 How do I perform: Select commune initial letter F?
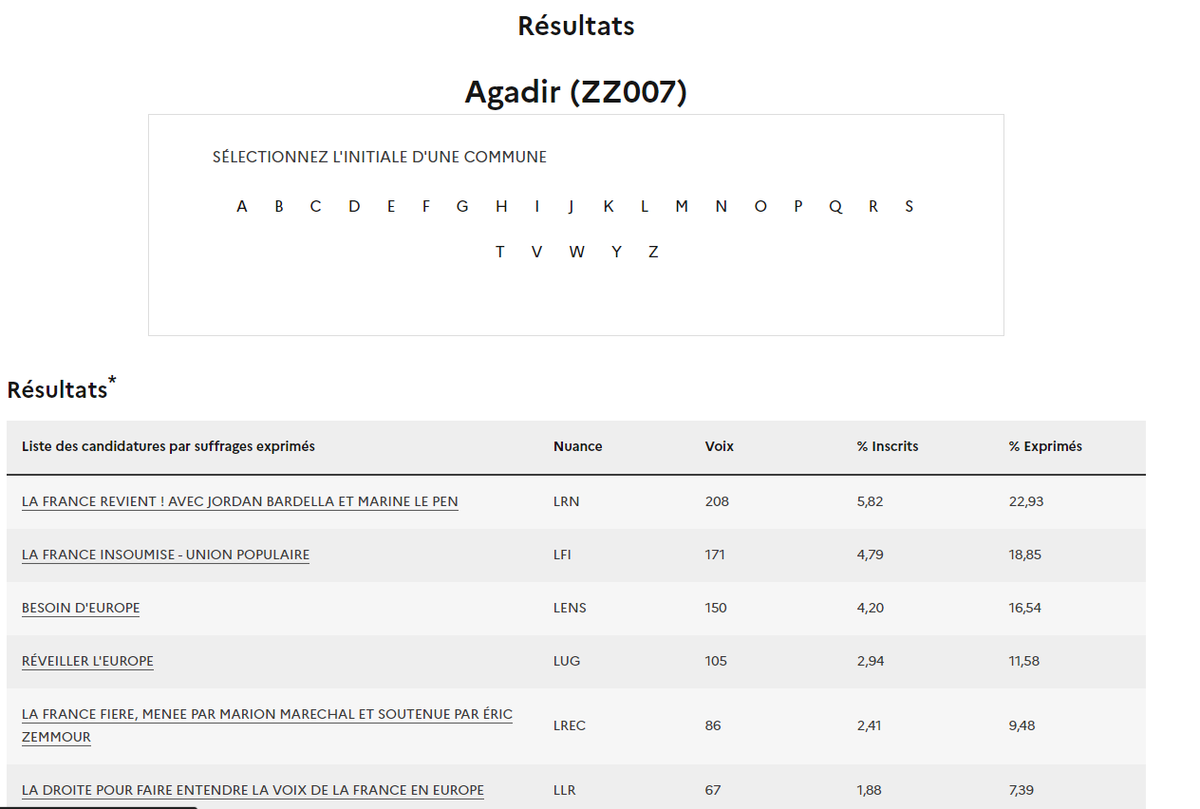(x=426, y=207)
